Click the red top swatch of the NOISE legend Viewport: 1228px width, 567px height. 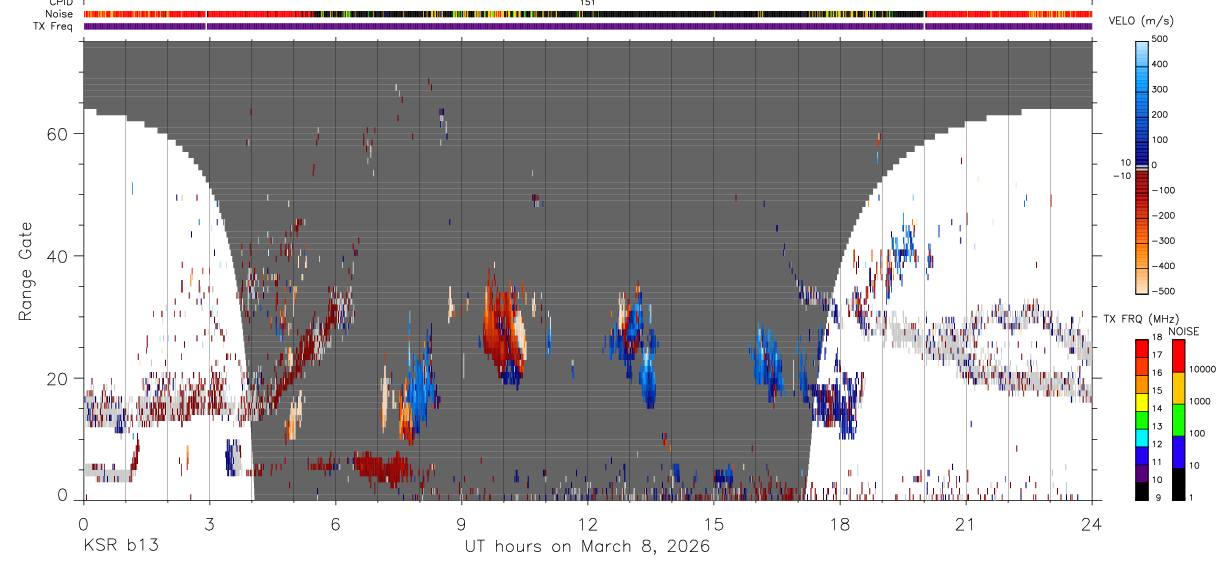click(1179, 355)
